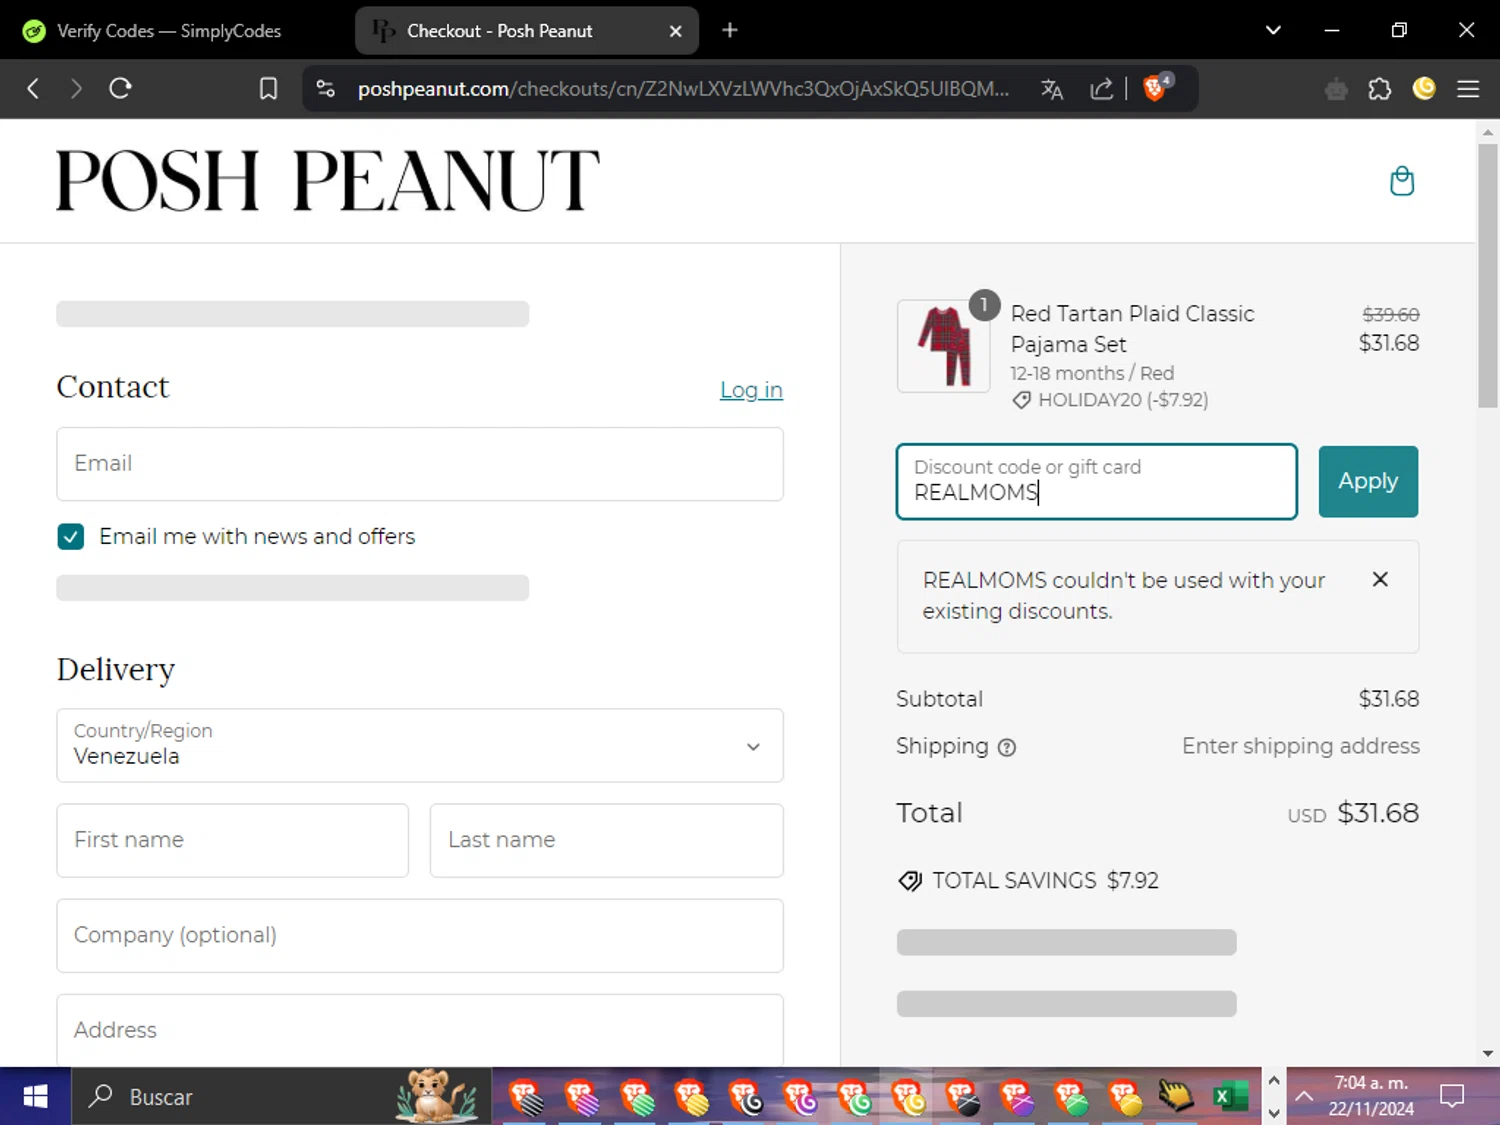
Task: Dismiss the REALMOMS discount error message
Action: tap(1380, 579)
